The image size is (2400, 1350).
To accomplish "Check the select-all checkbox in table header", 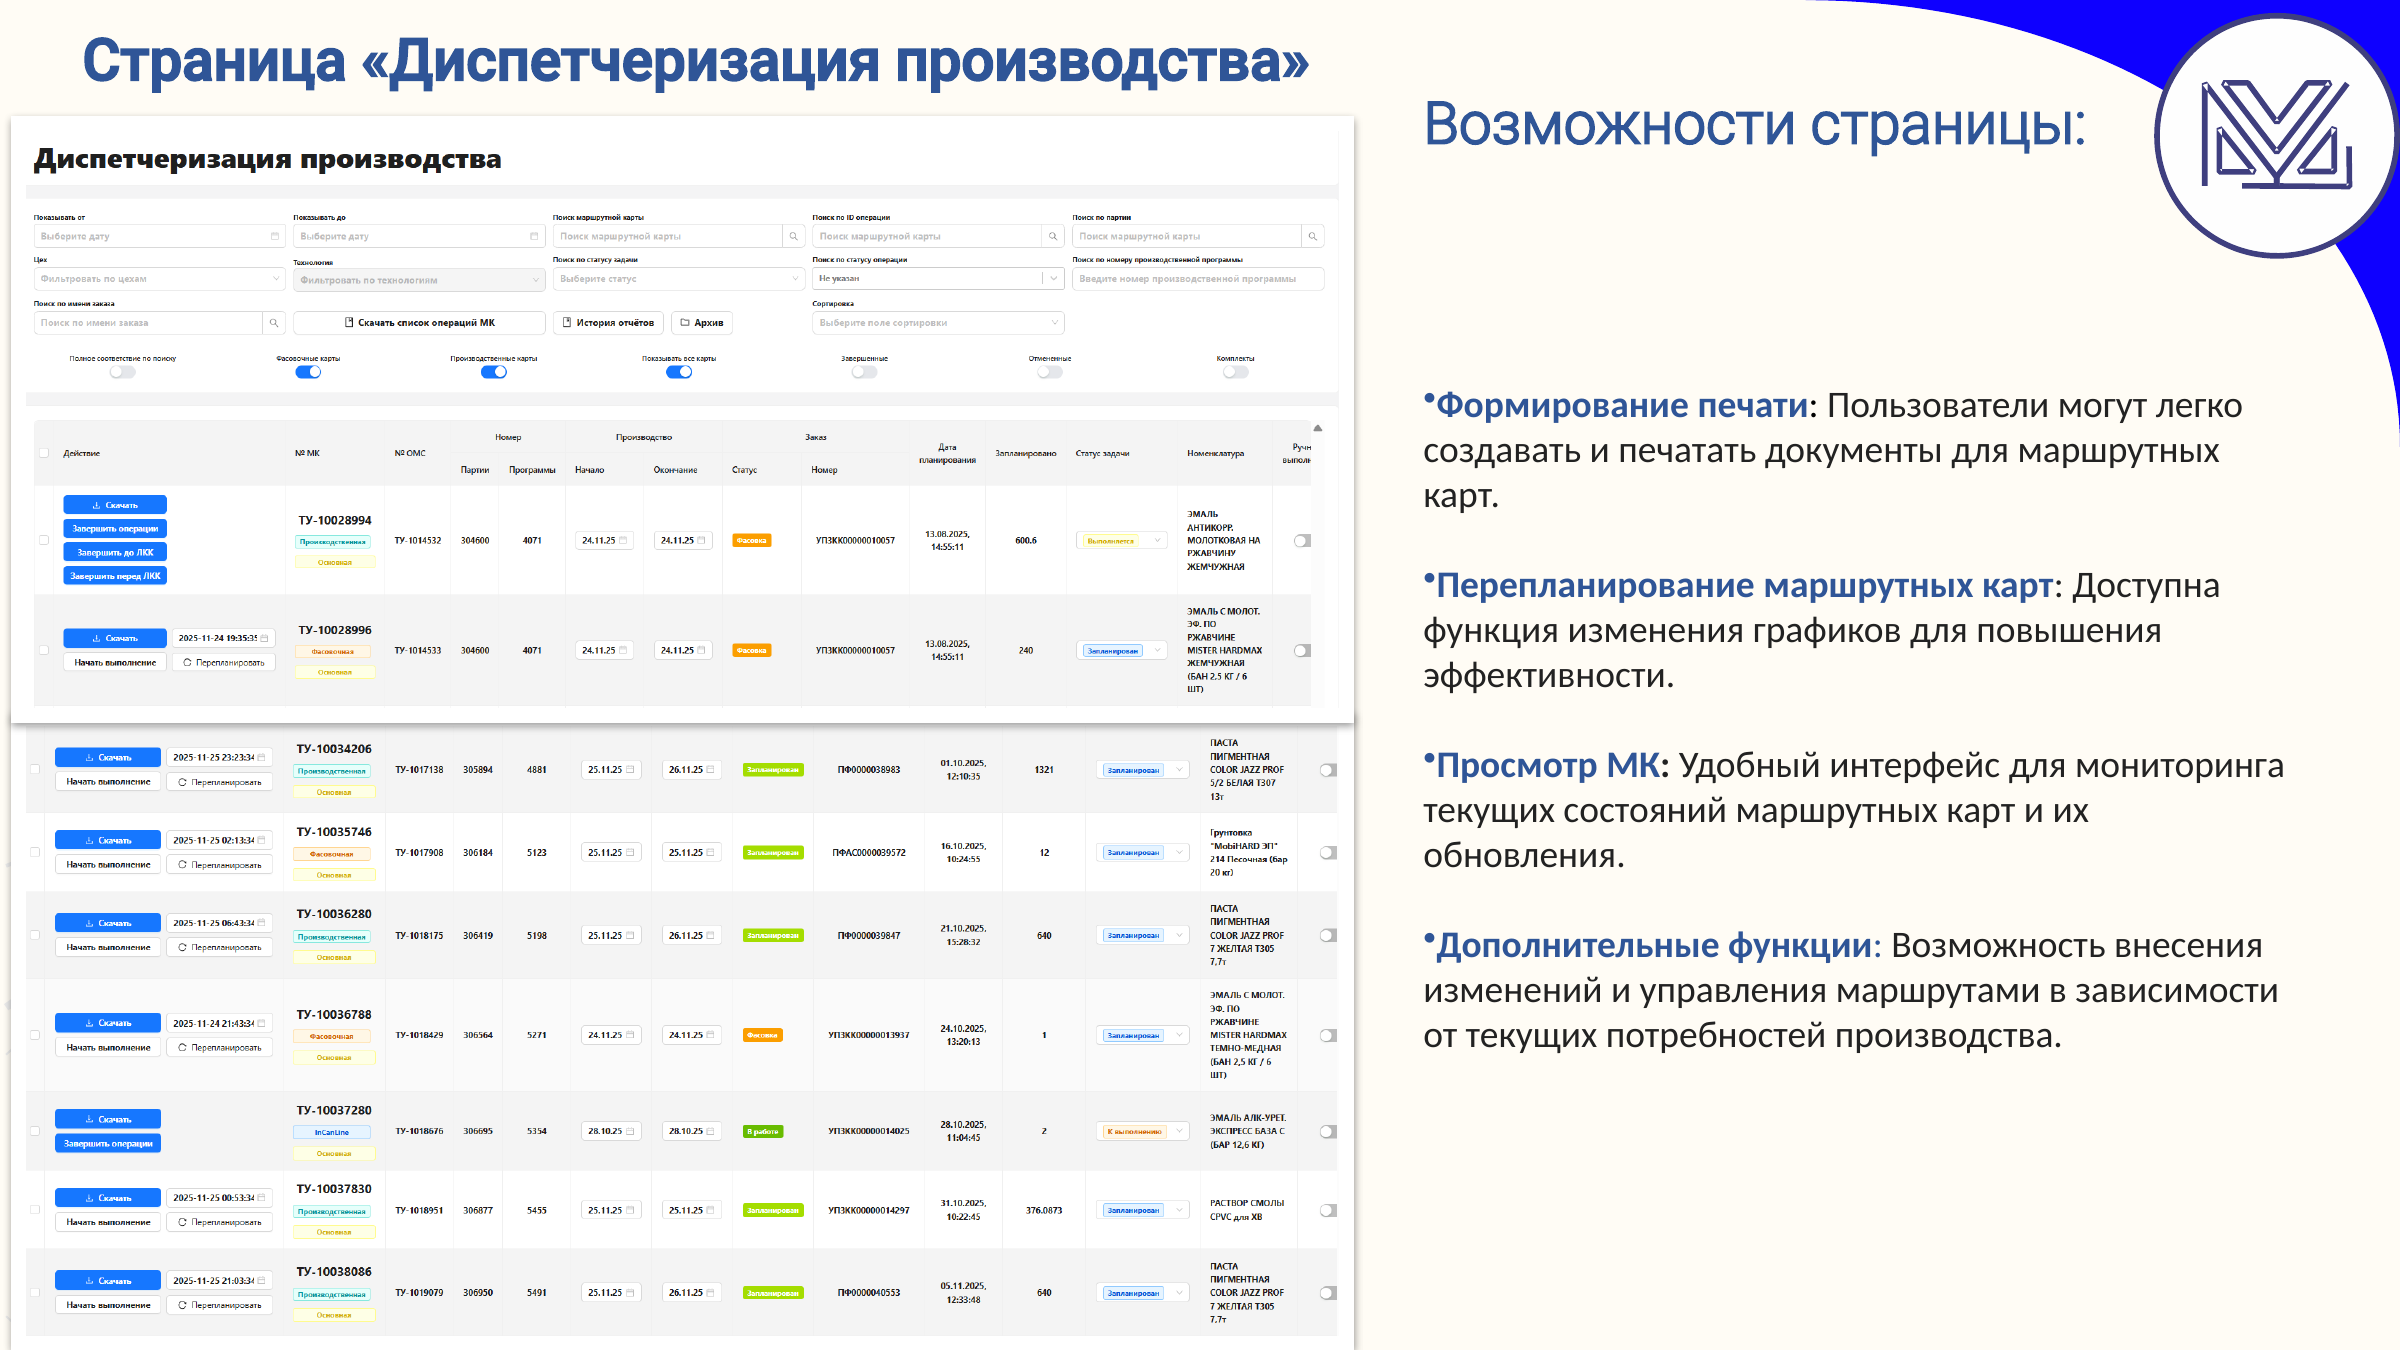I will pyautogui.click(x=44, y=453).
